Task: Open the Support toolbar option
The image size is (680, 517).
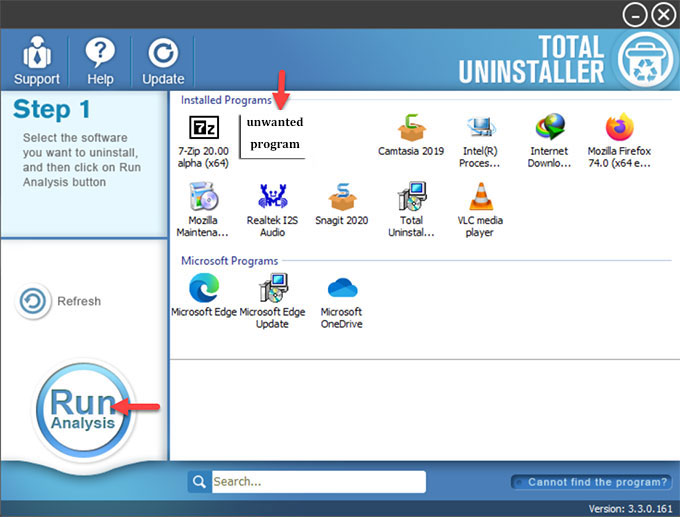Action: pyautogui.click(x=36, y=60)
